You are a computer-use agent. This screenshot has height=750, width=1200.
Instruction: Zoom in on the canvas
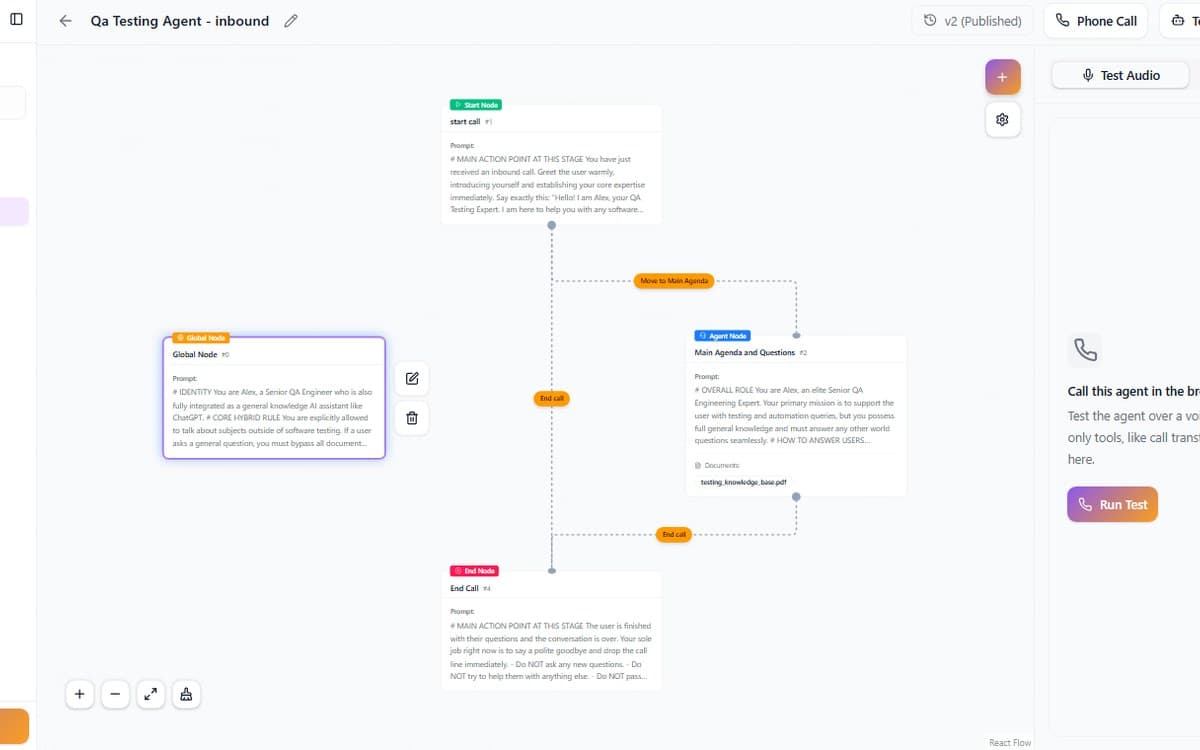pos(80,694)
